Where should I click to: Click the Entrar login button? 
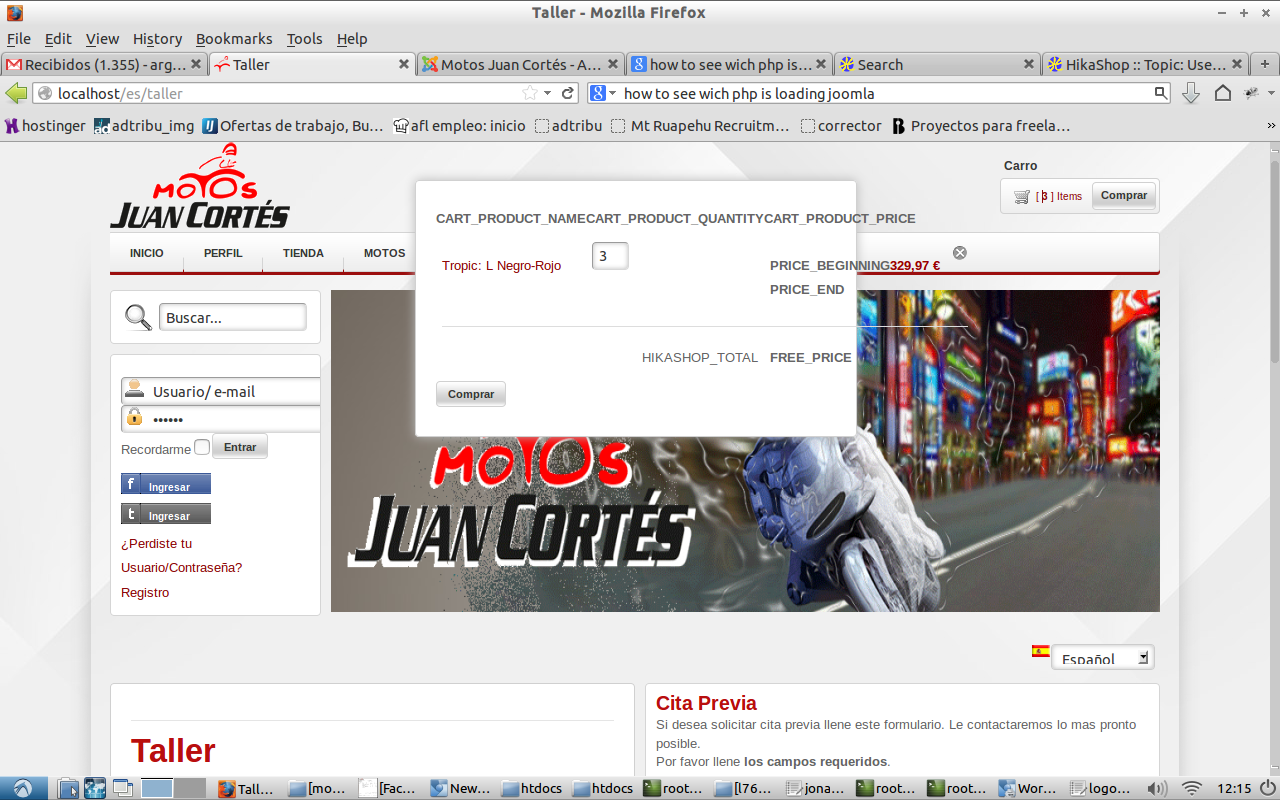[240, 447]
